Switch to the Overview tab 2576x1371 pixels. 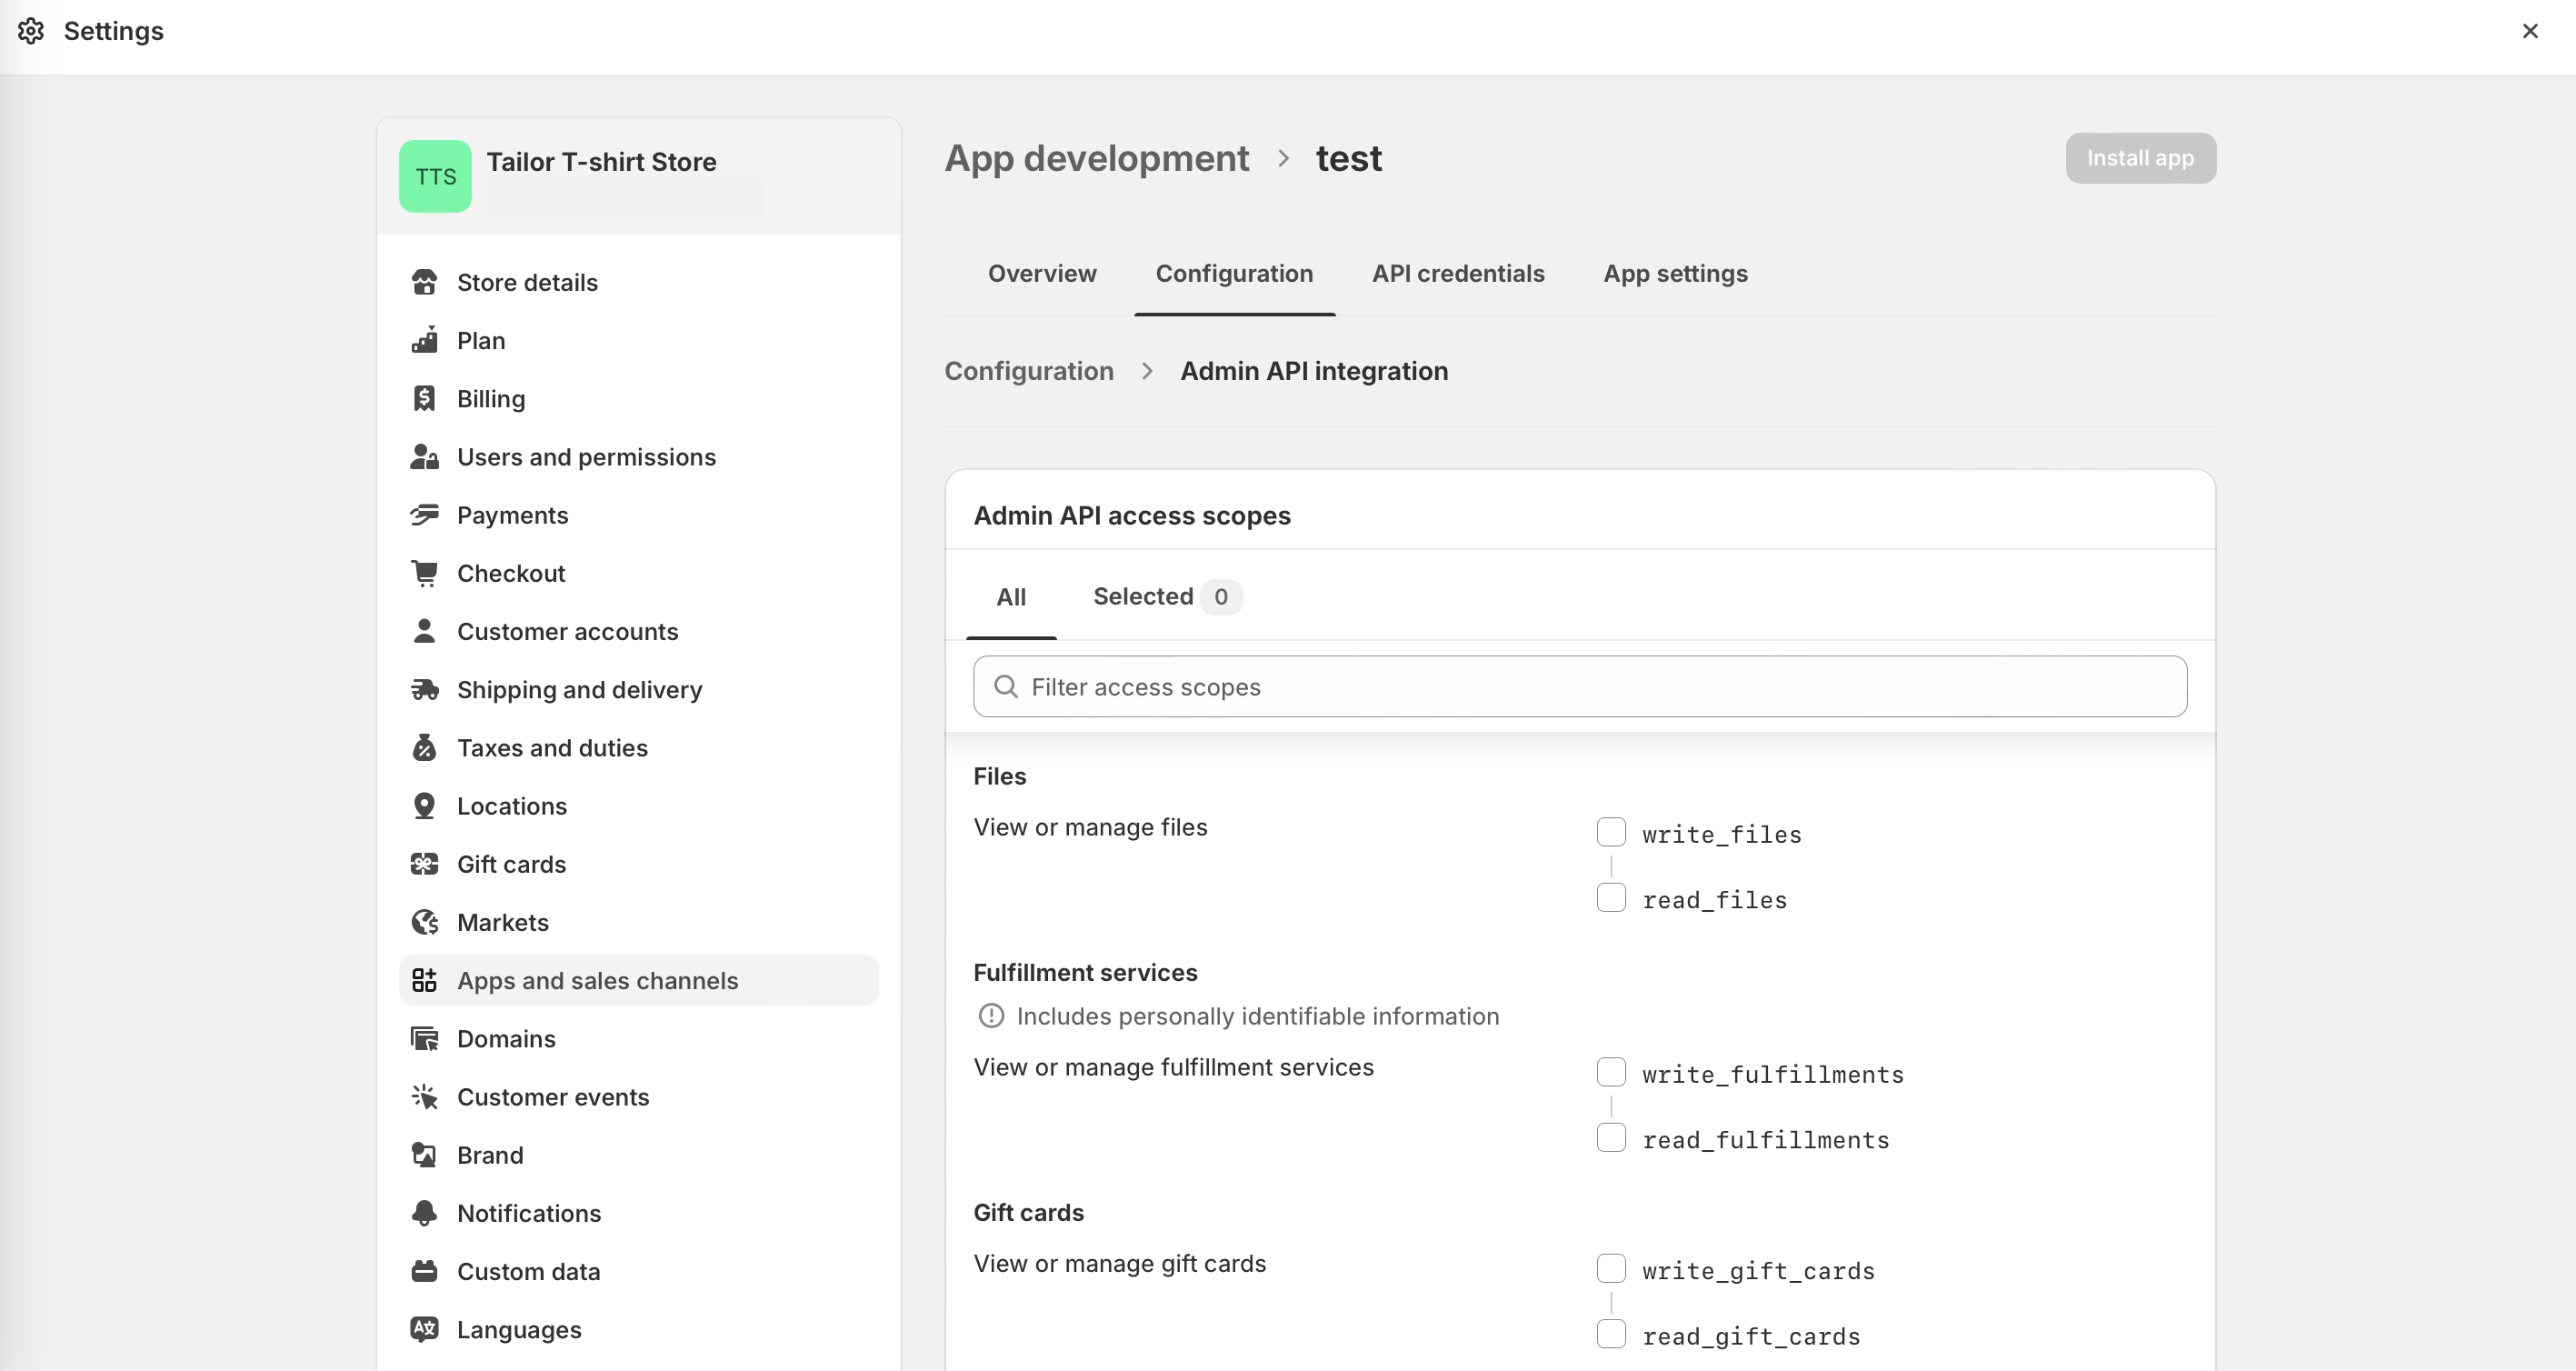coord(1041,273)
